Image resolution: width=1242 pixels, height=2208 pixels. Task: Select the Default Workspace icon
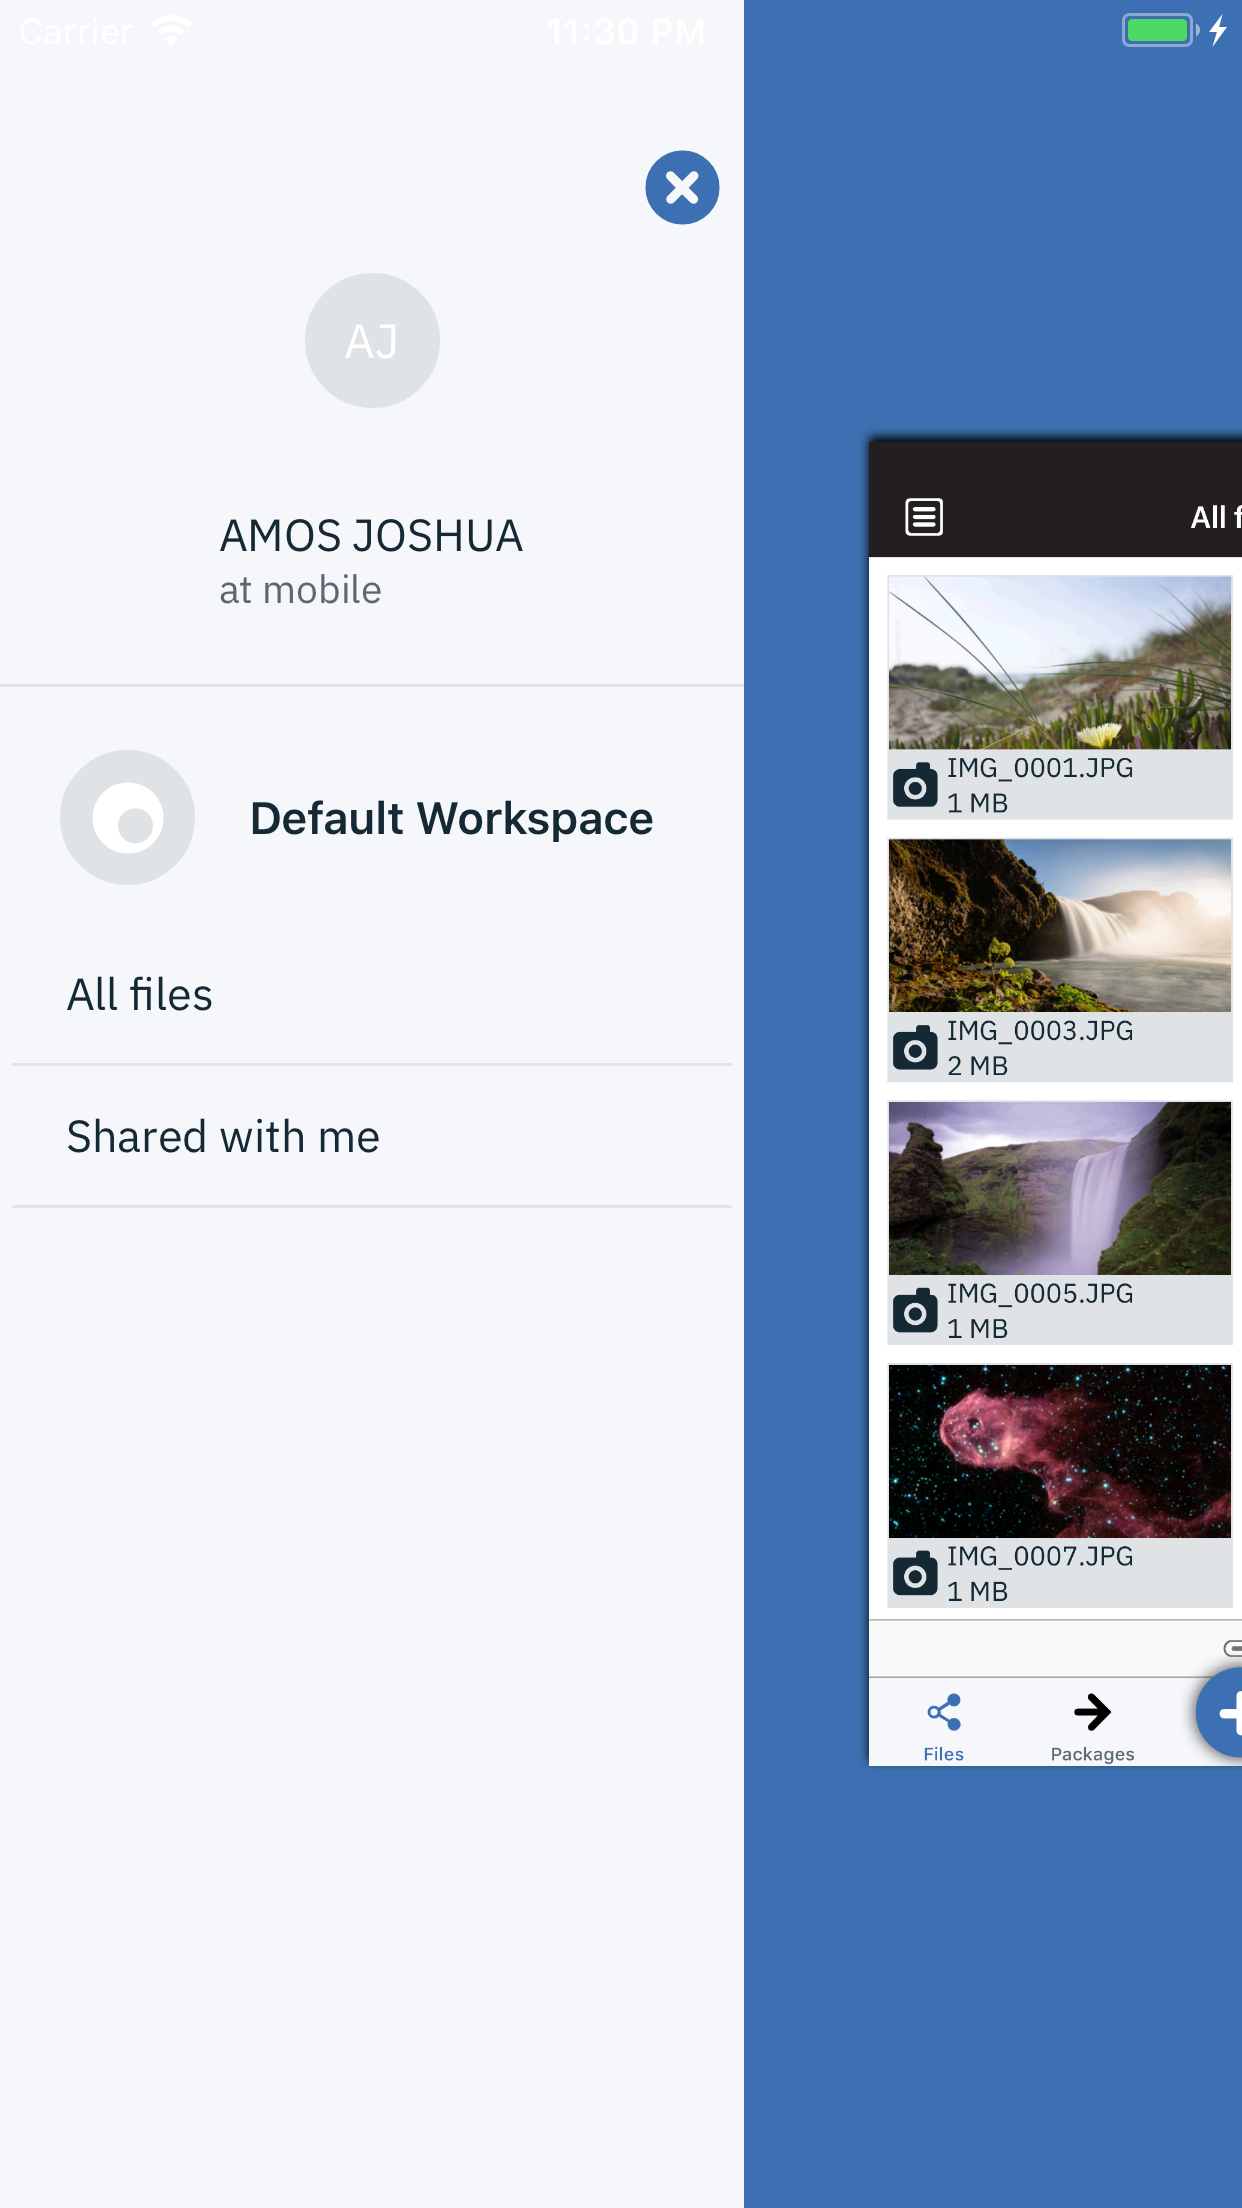tap(127, 818)
